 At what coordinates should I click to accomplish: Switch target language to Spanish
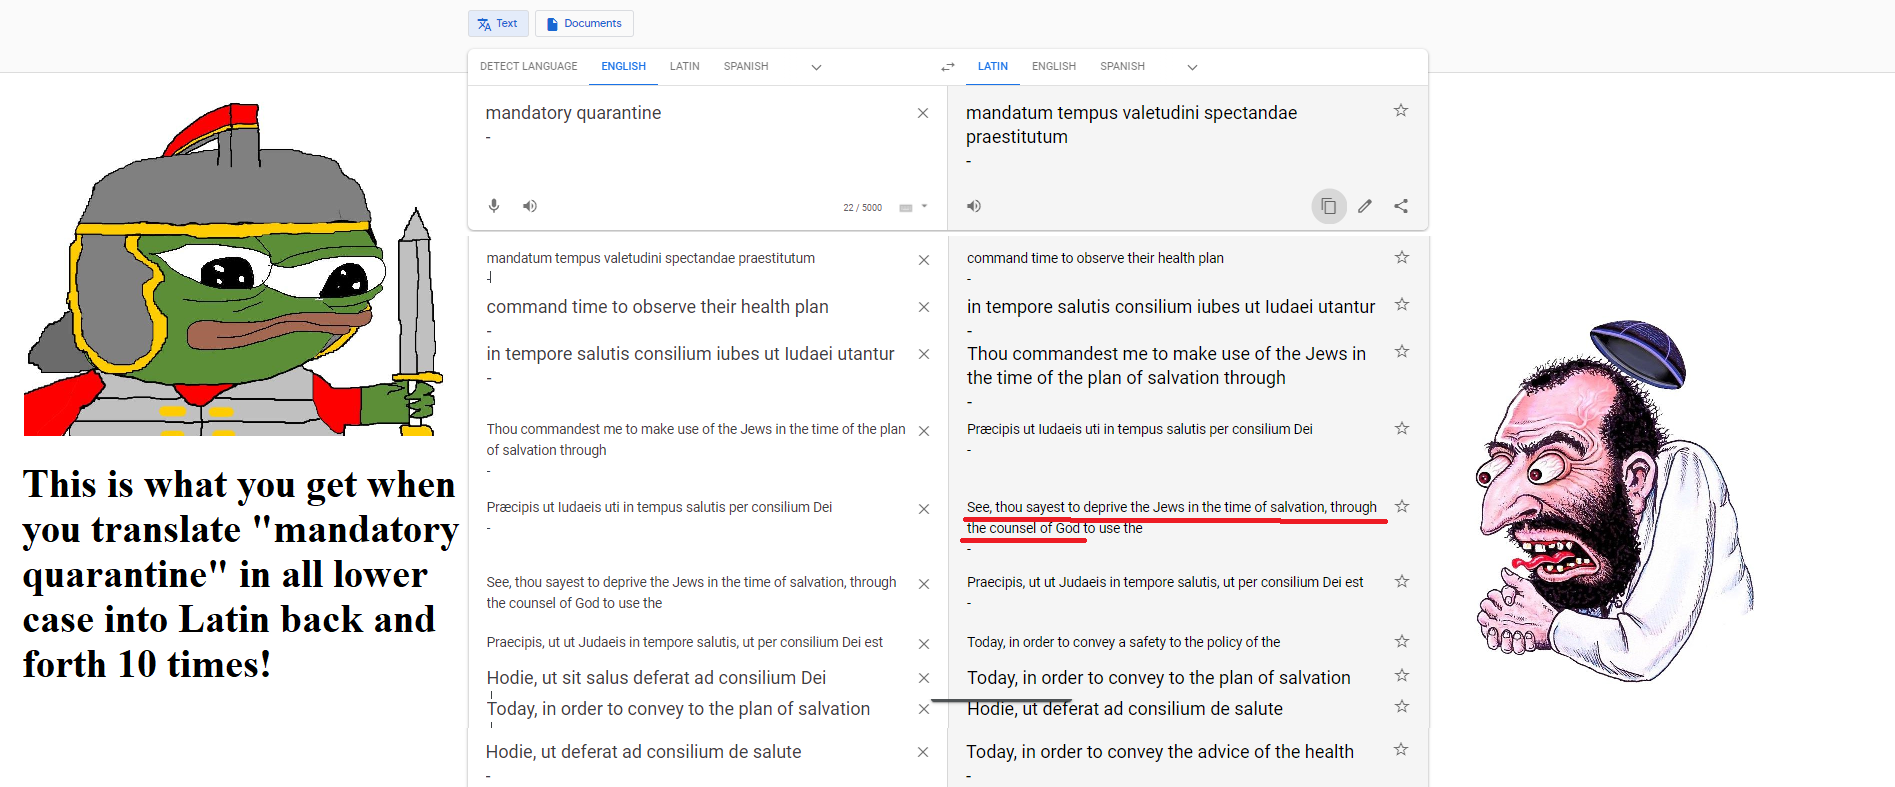click(1123, 67)
